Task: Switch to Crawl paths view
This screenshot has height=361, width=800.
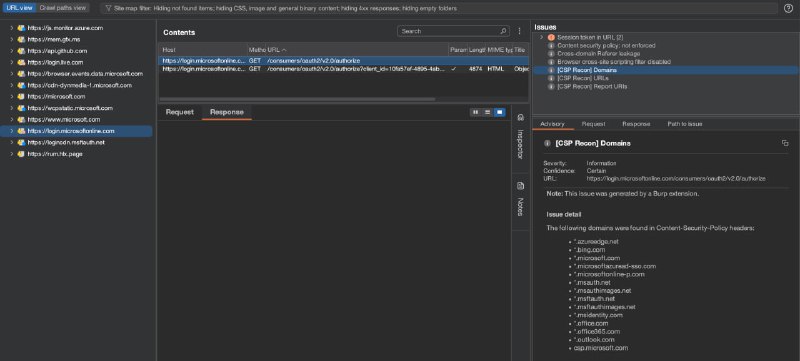Action: (x=63, y=8)
